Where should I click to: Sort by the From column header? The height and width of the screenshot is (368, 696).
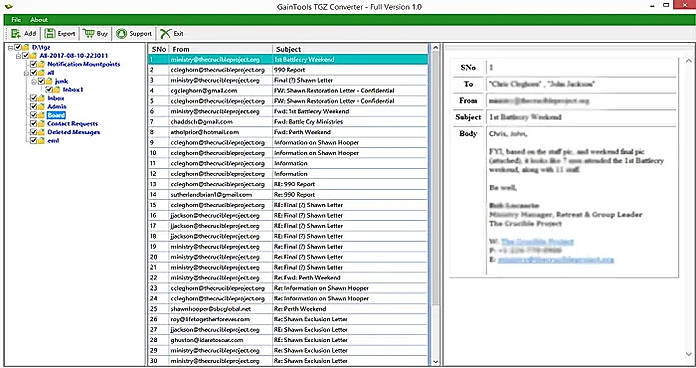(x=221, y=49)
